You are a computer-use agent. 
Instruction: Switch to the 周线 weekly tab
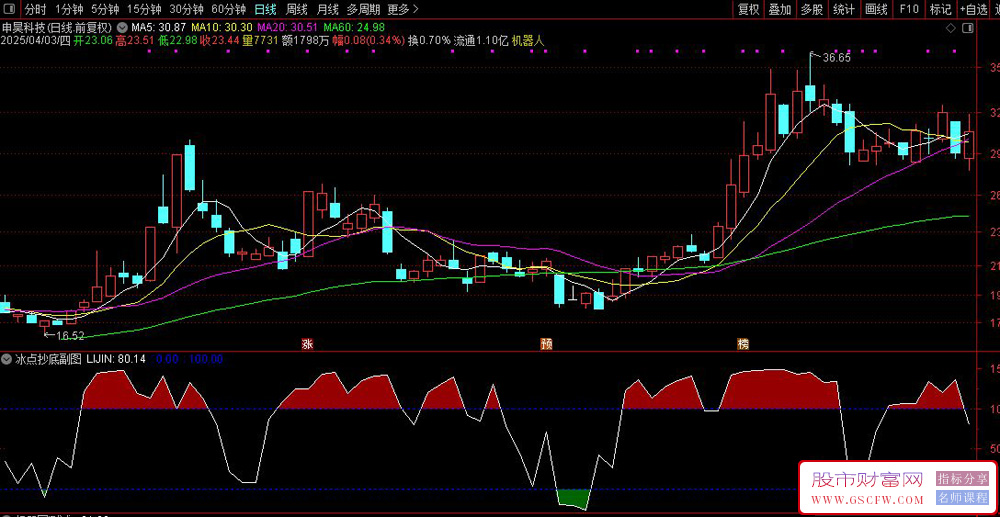pos(296,9)
